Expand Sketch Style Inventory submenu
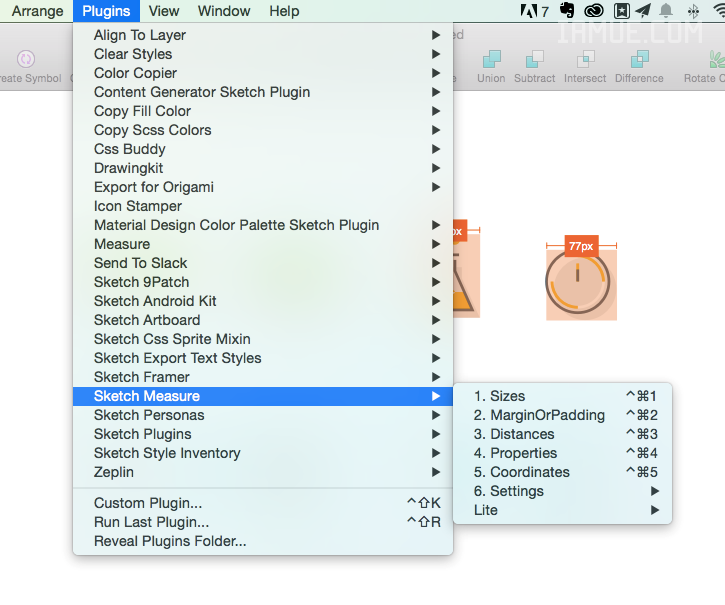The height and width of the screenshot is (605, 725). tap(263, 453)
